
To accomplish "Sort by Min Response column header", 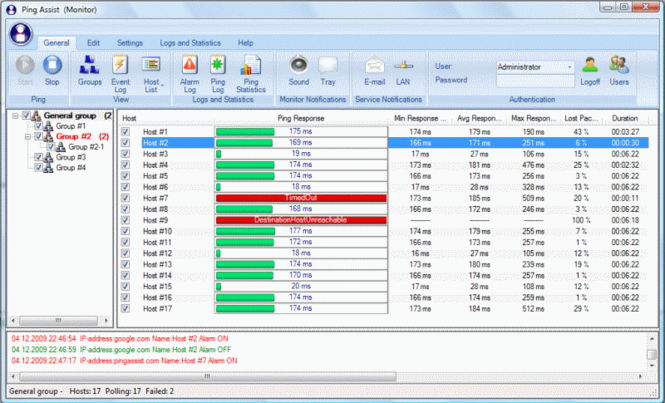I will click(420, 118).
